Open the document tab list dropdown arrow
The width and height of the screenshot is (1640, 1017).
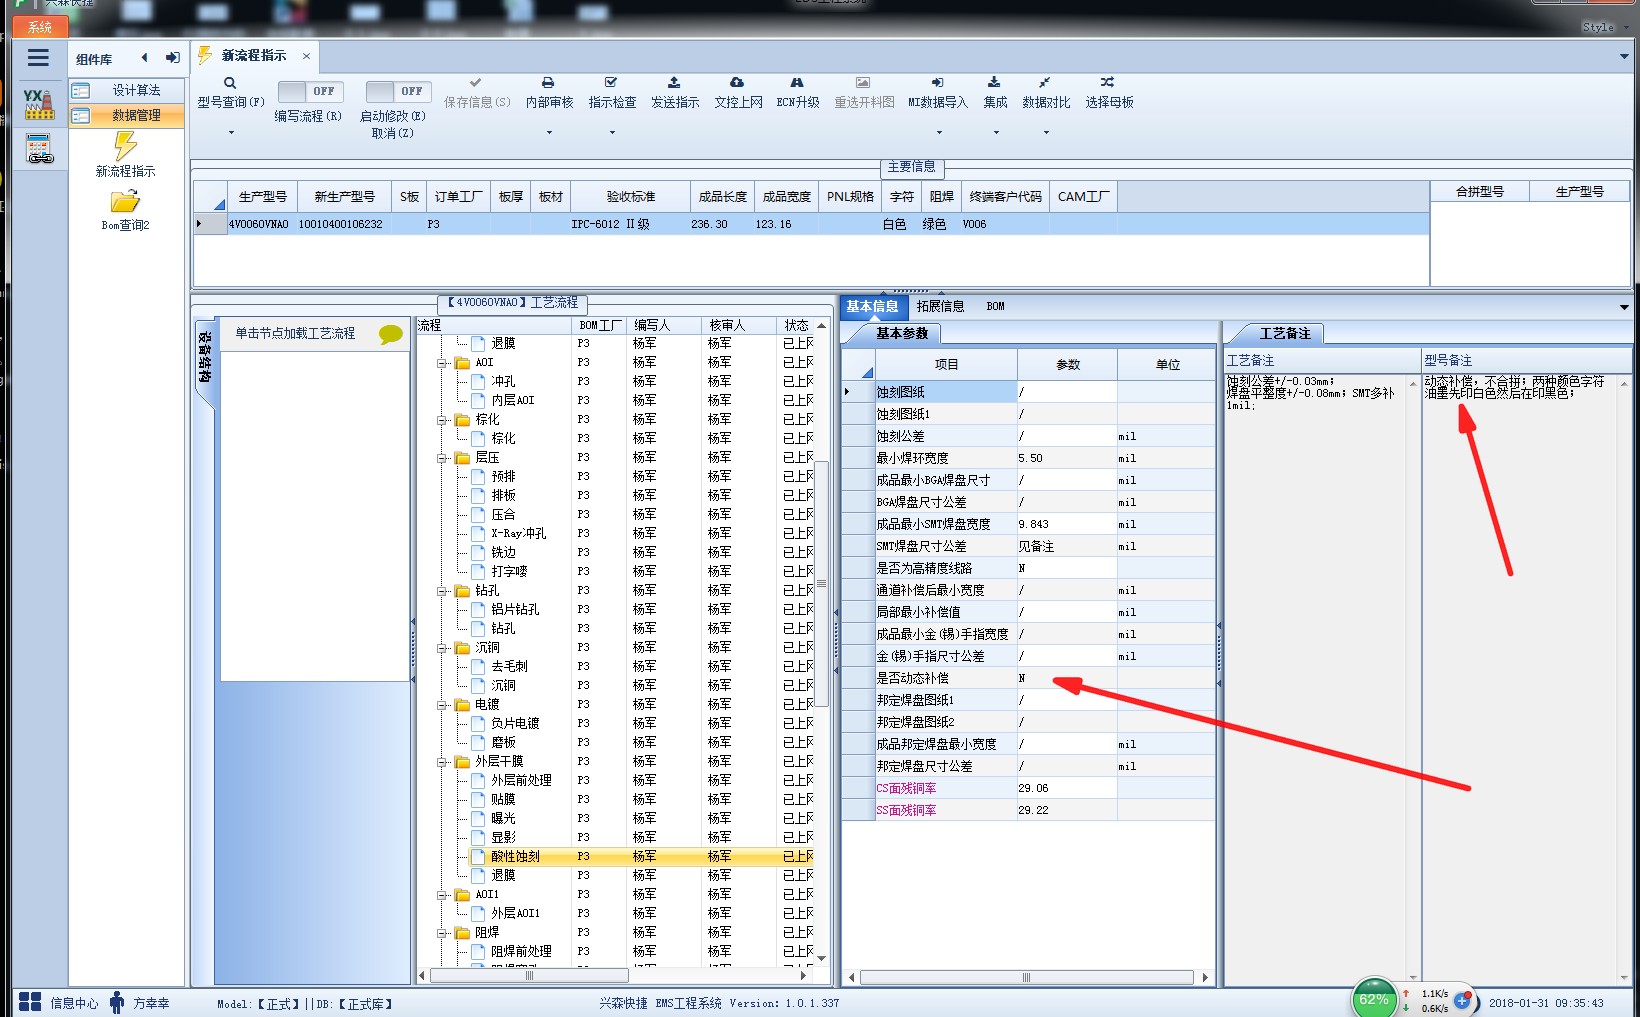[1624, 56]
